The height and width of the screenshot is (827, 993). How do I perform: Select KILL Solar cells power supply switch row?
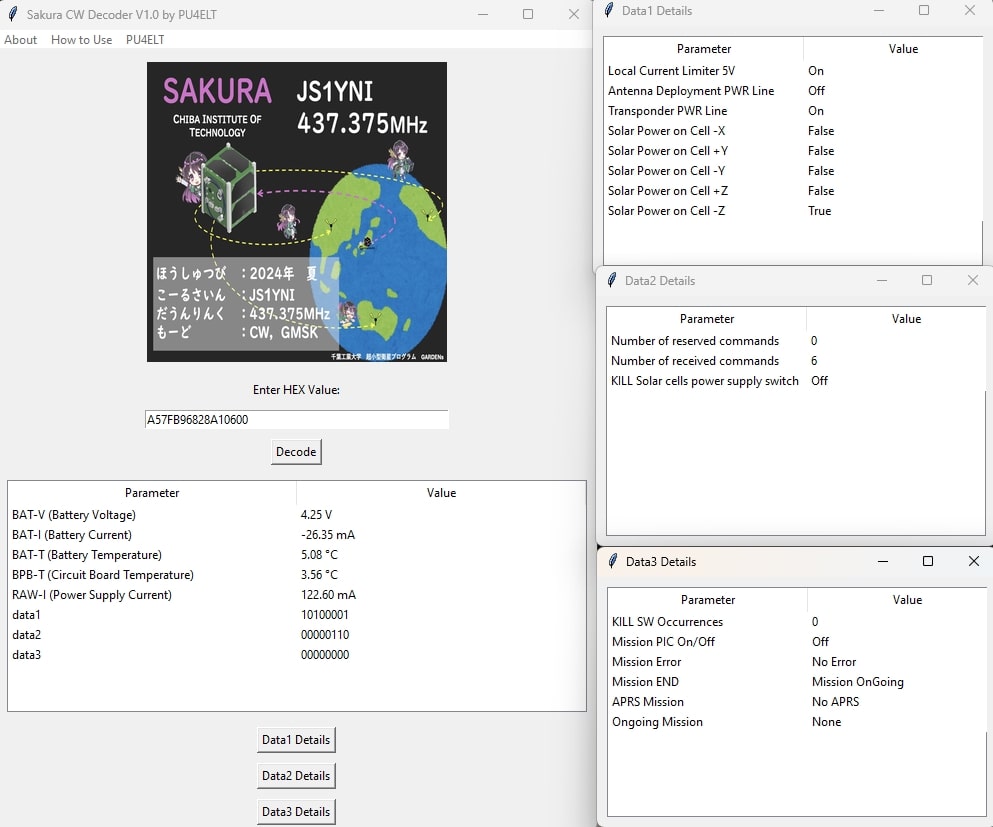click(x=796, y=381)
